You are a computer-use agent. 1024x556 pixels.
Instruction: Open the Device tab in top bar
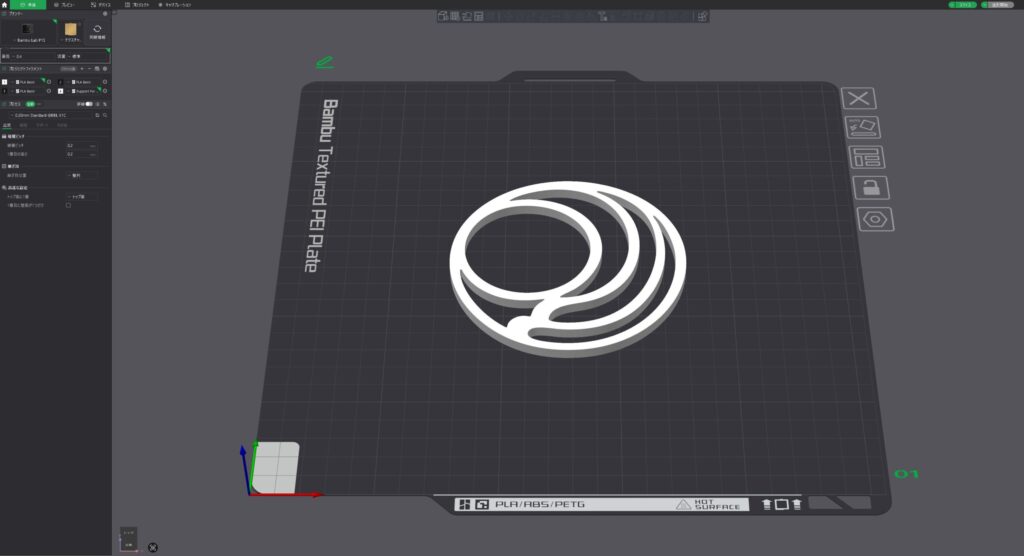[x=101, y=5]
